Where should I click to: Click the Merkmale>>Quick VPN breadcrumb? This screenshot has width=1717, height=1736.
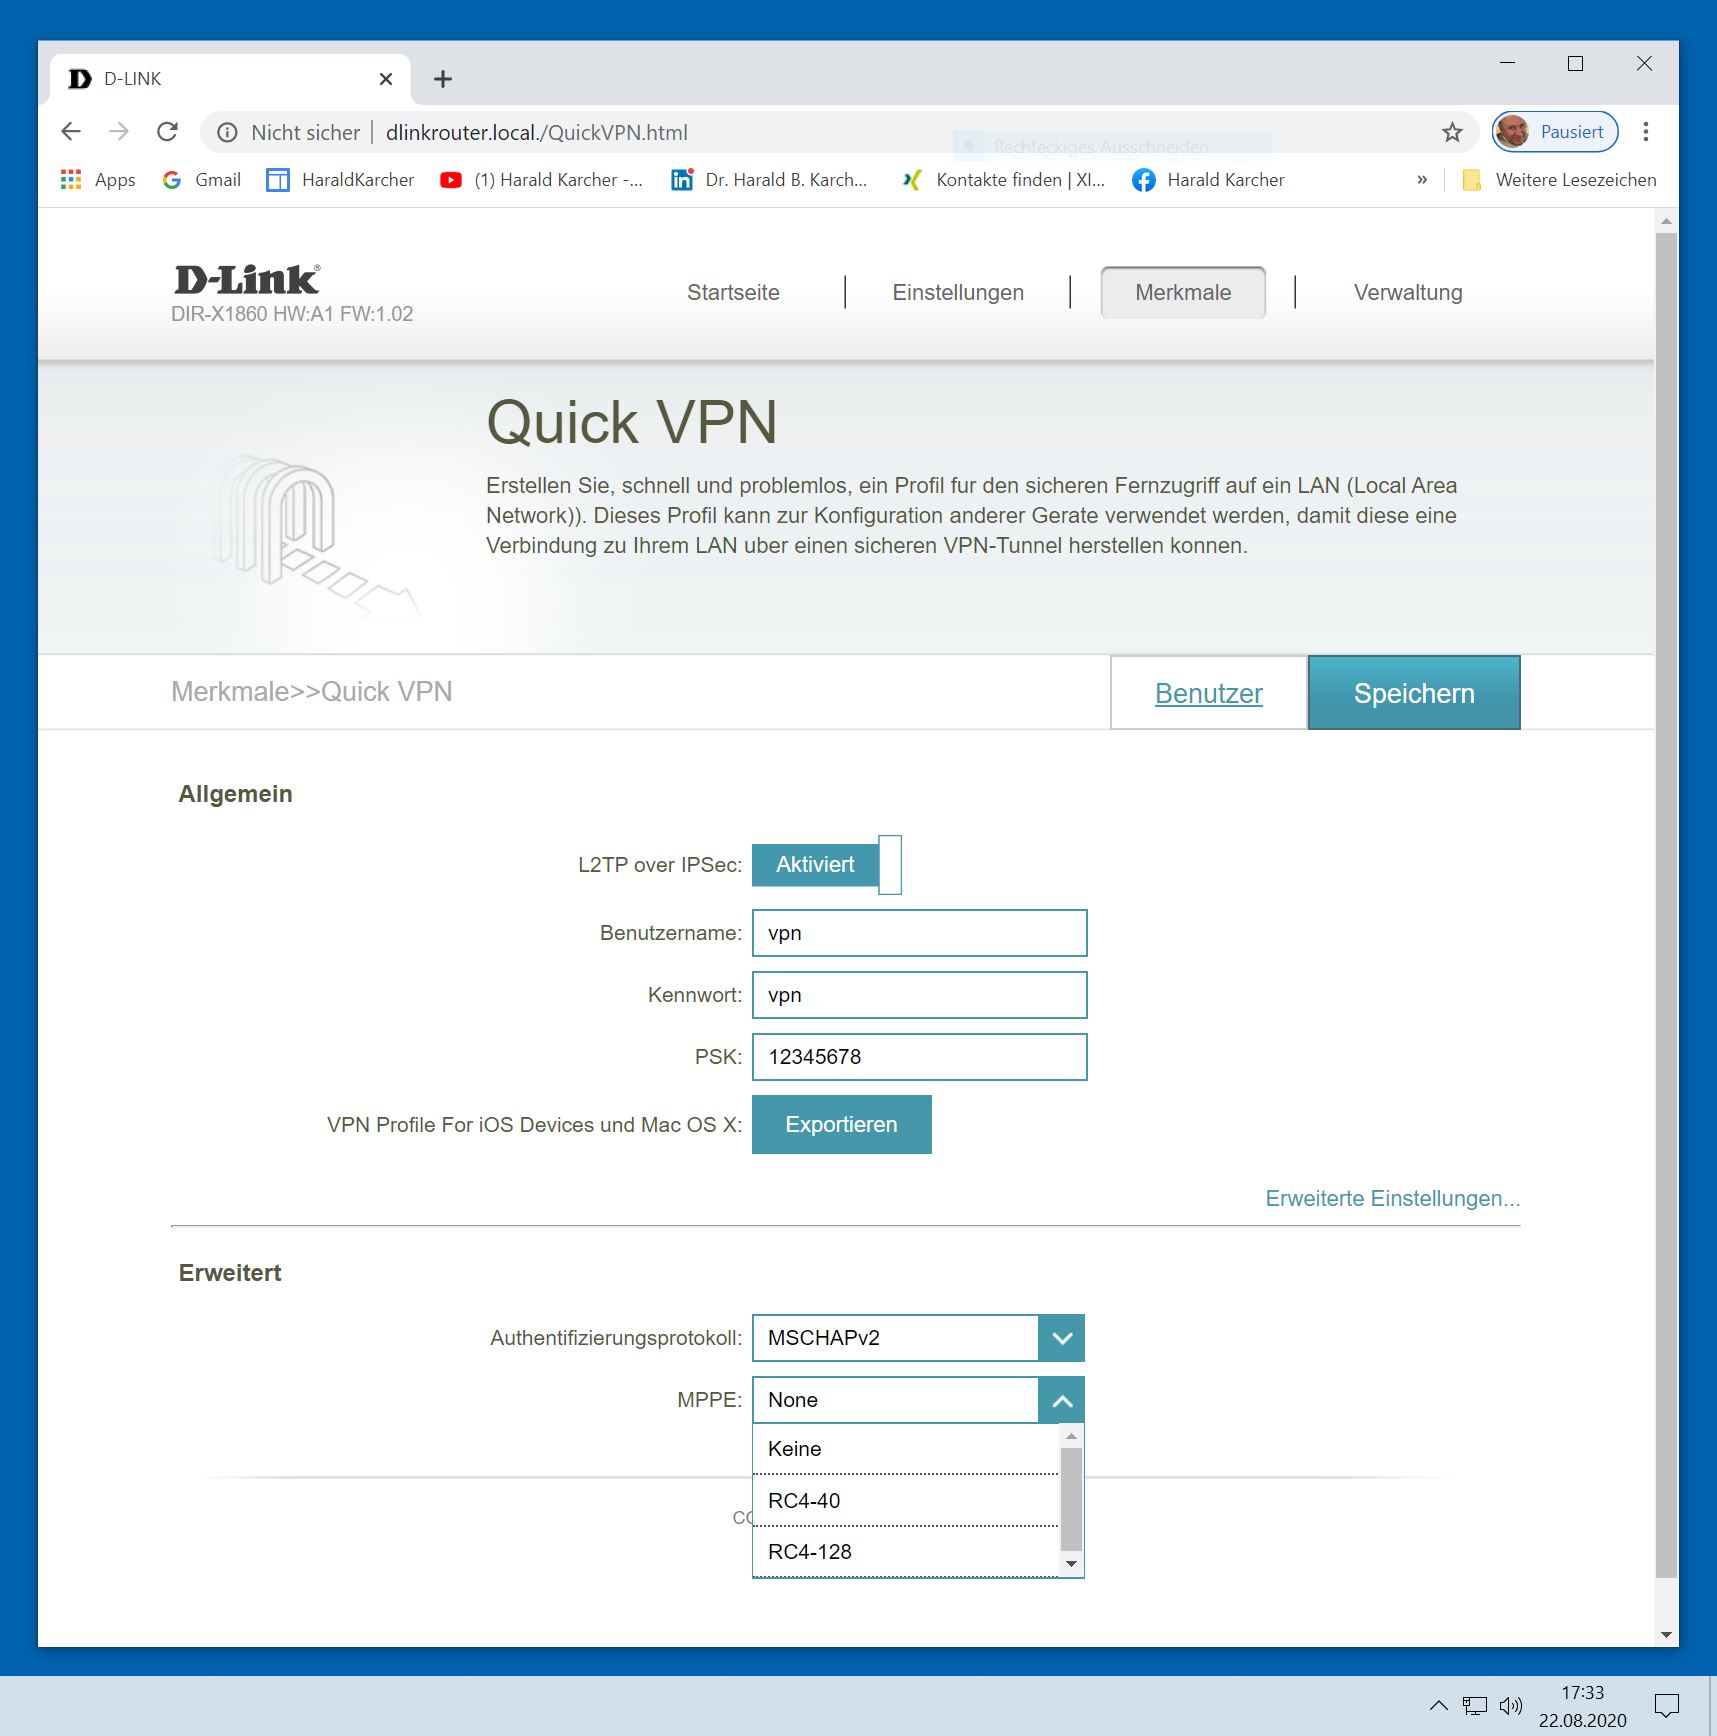coord(312,692)
